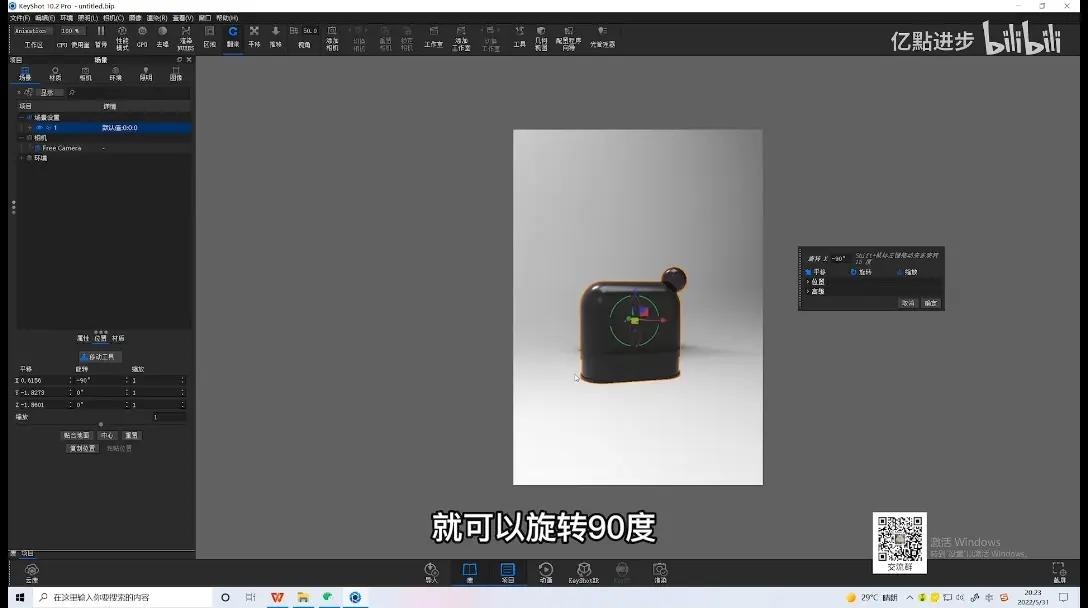The height and width of the screenshot is (608, 1088).
Task: Expand the 位置 section in move dialog
Action: [815, 282]
